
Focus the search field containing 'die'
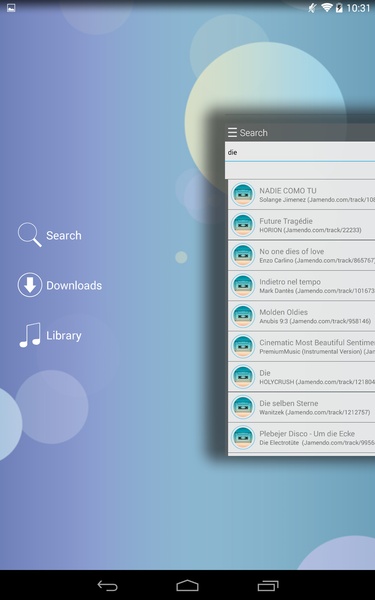pos(300,152)
